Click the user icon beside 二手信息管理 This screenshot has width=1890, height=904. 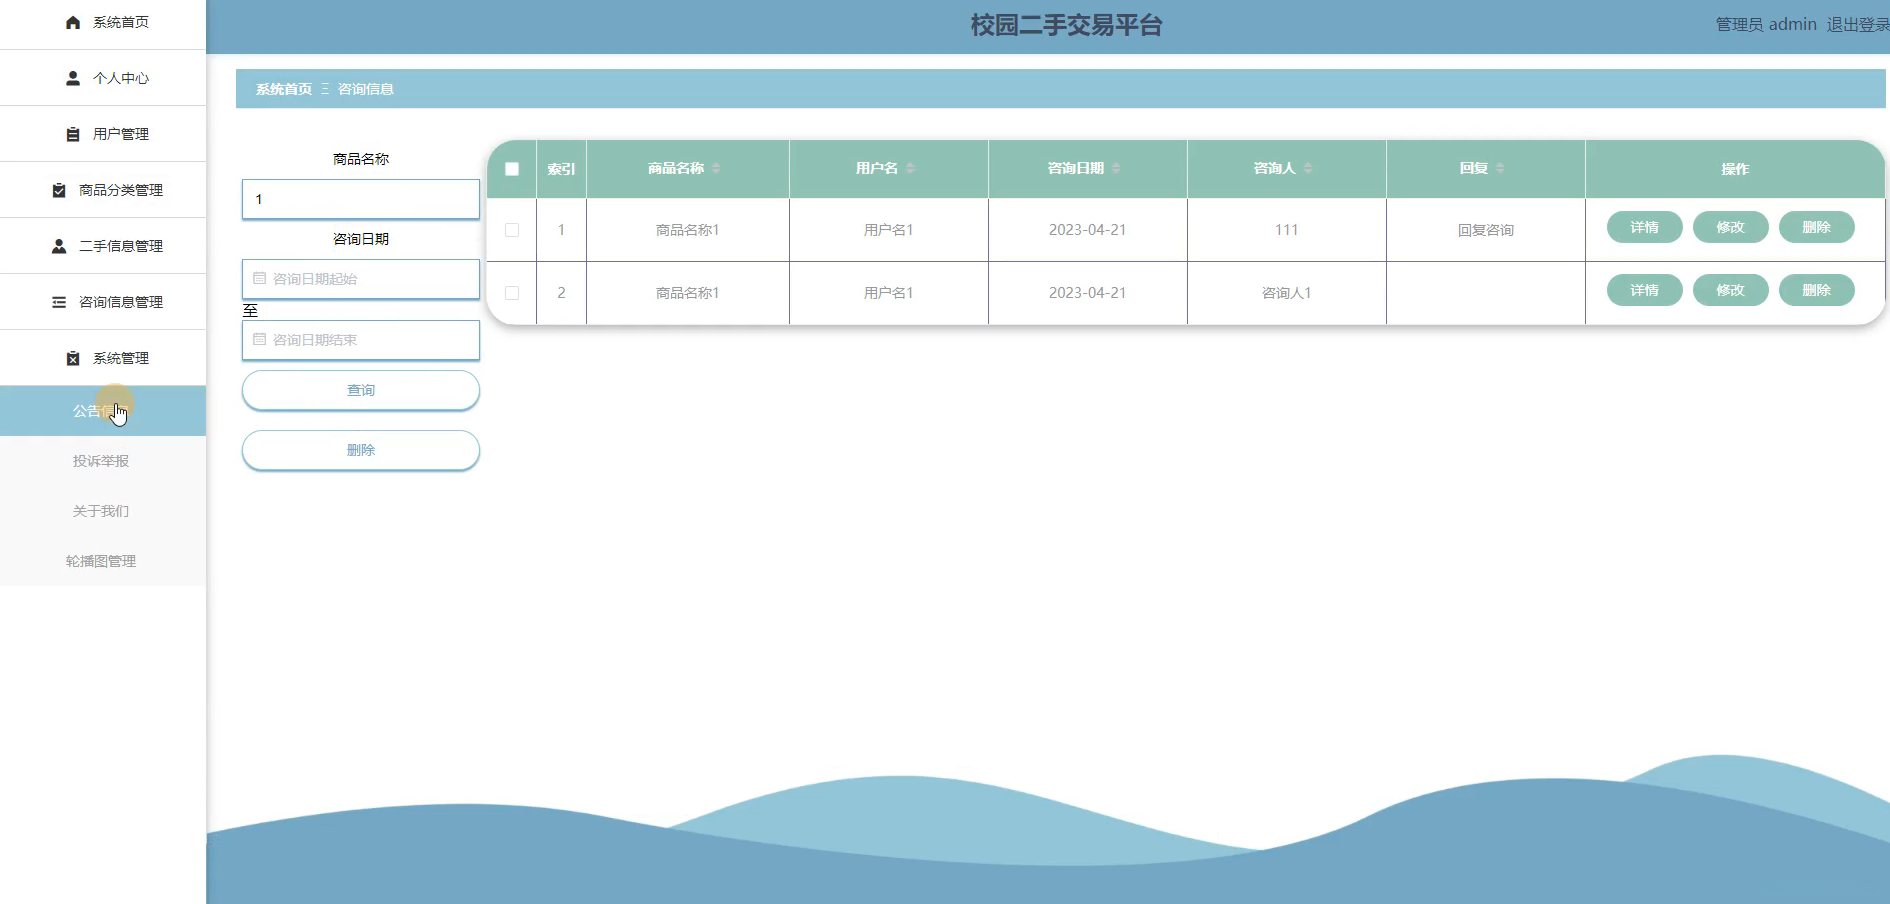point(59,246)
